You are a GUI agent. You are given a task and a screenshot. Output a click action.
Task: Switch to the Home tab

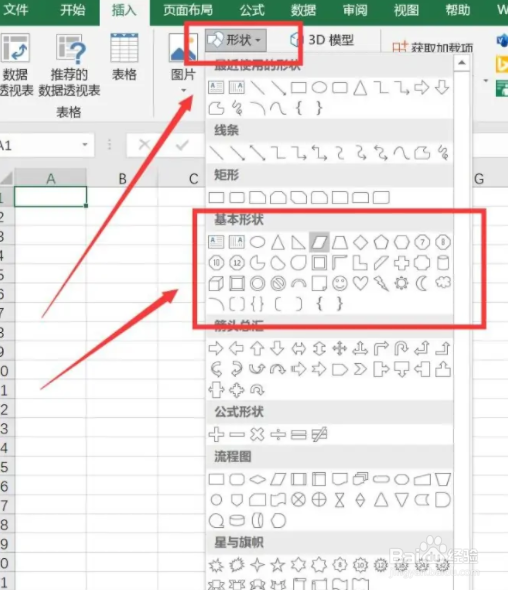[x=72, y=9]
